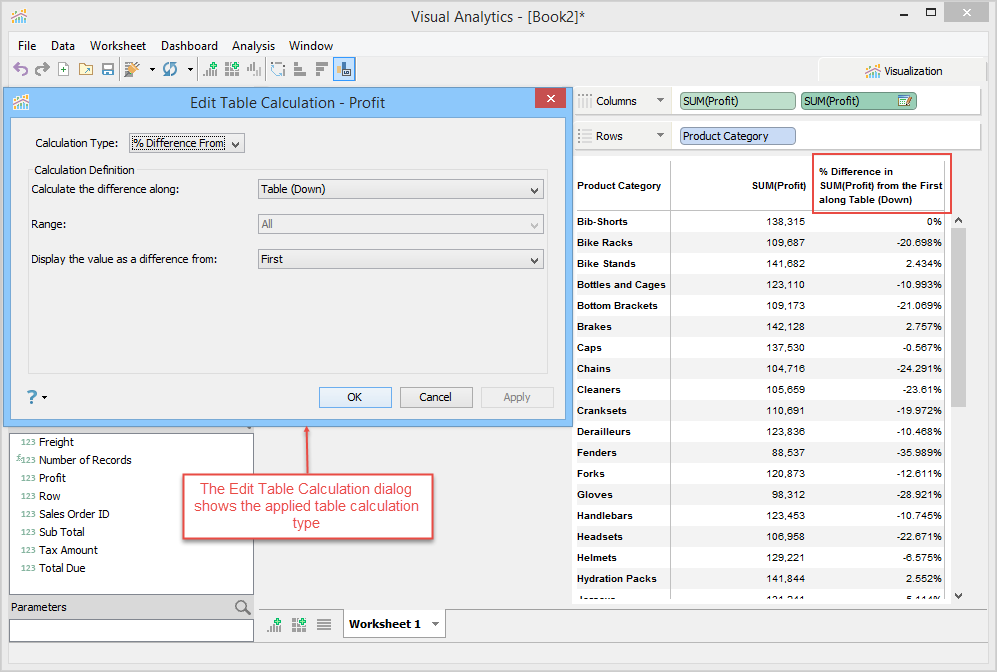This screenshot has height=672, width=997.
Task: Open the Analysis menu
Action: [253, 46]
